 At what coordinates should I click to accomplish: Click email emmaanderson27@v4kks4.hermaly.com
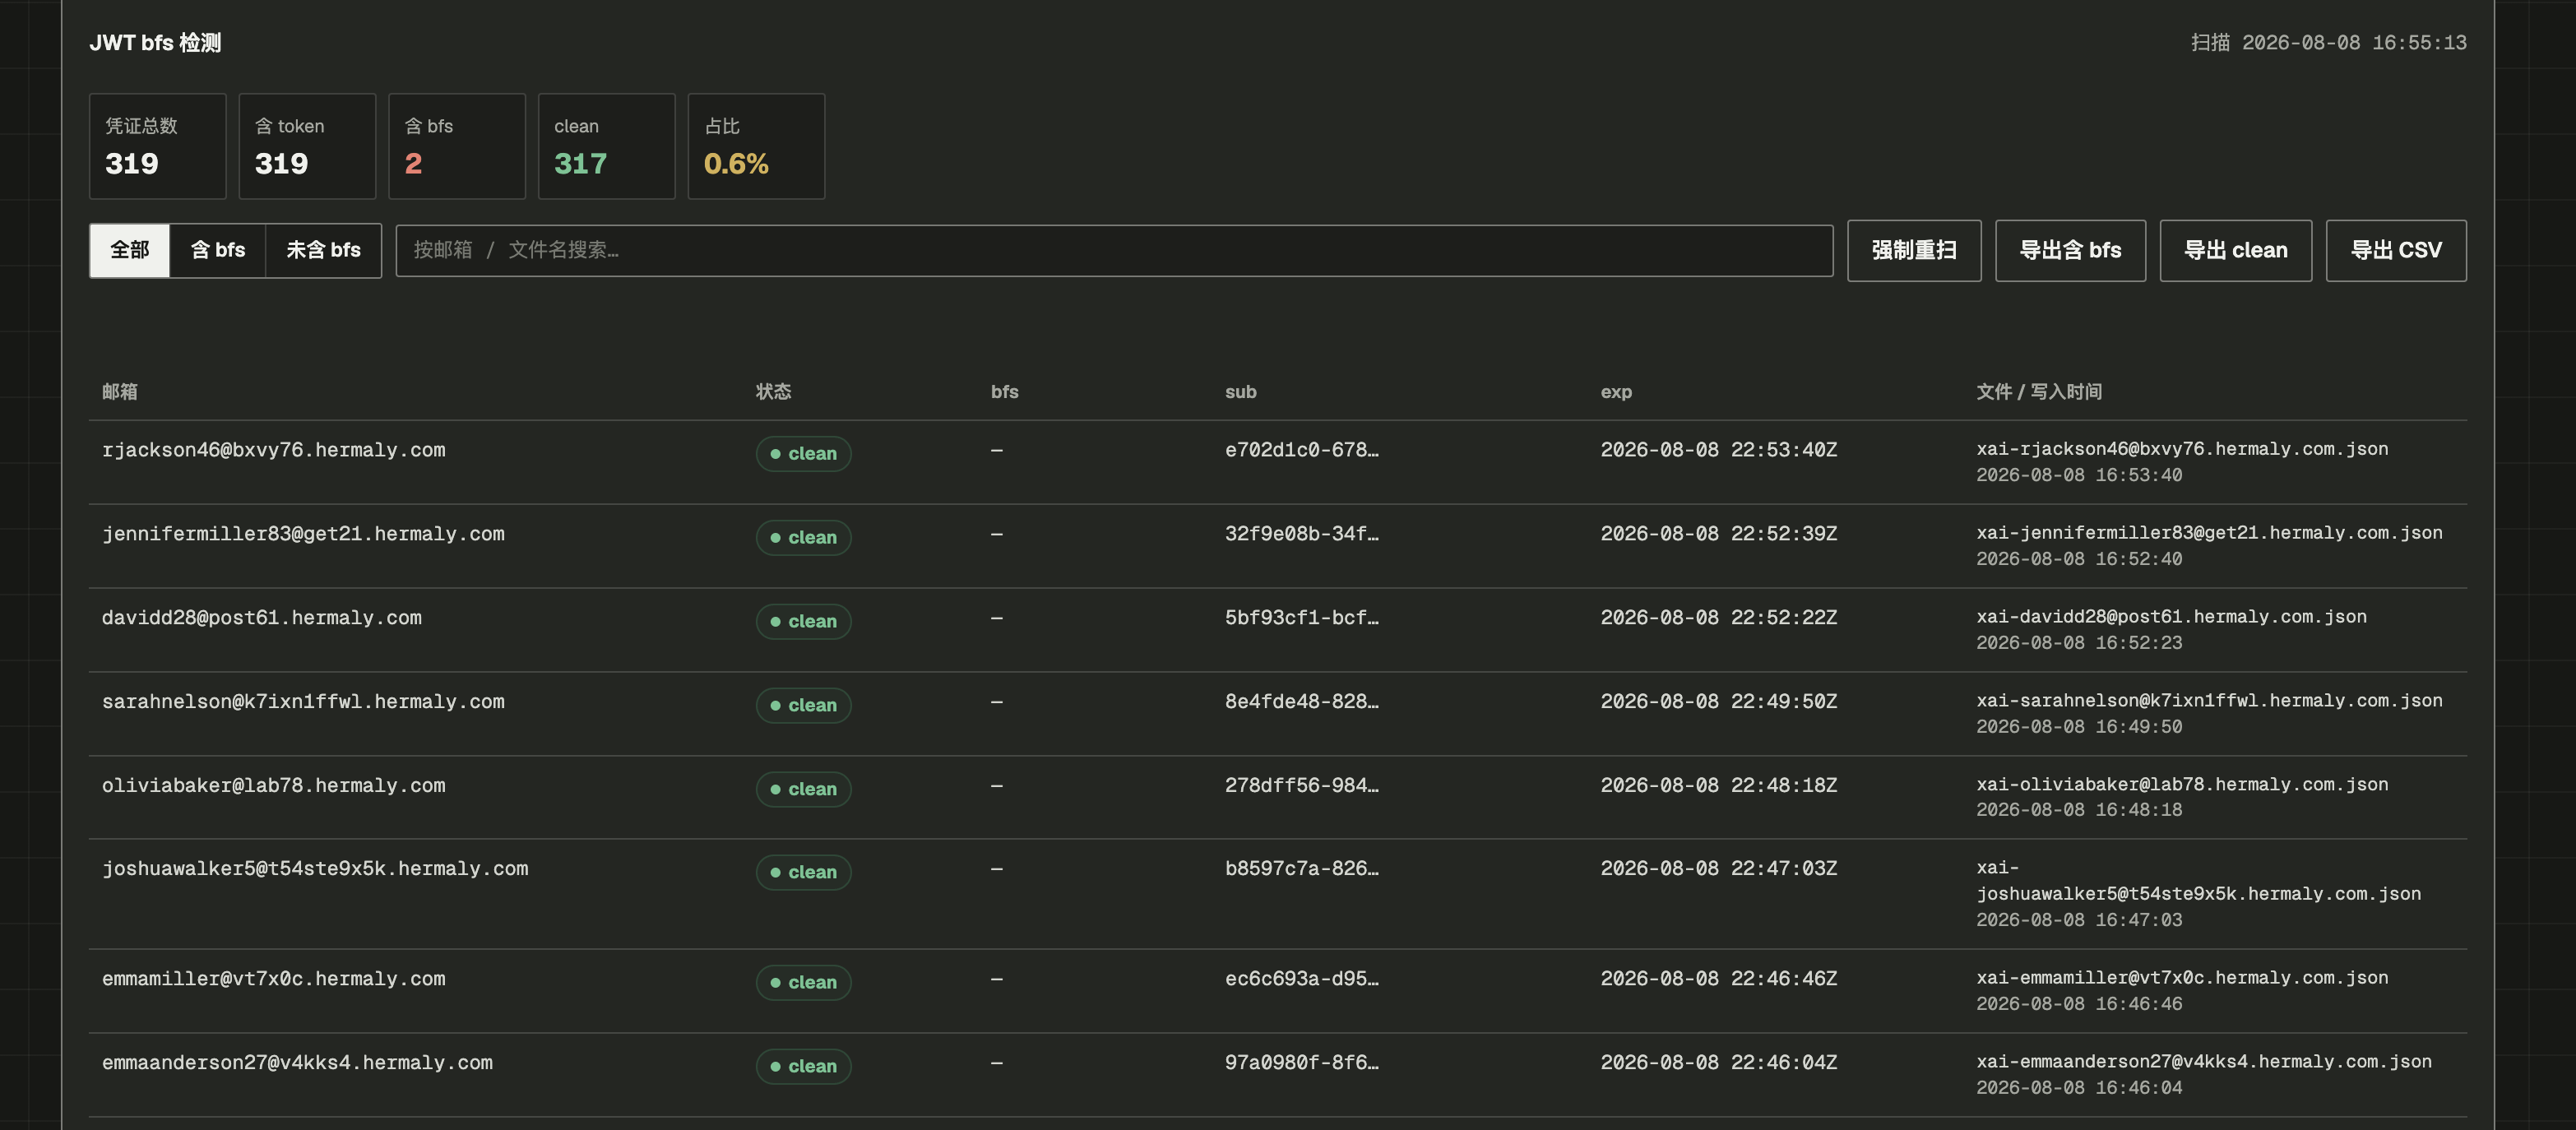297,1063
